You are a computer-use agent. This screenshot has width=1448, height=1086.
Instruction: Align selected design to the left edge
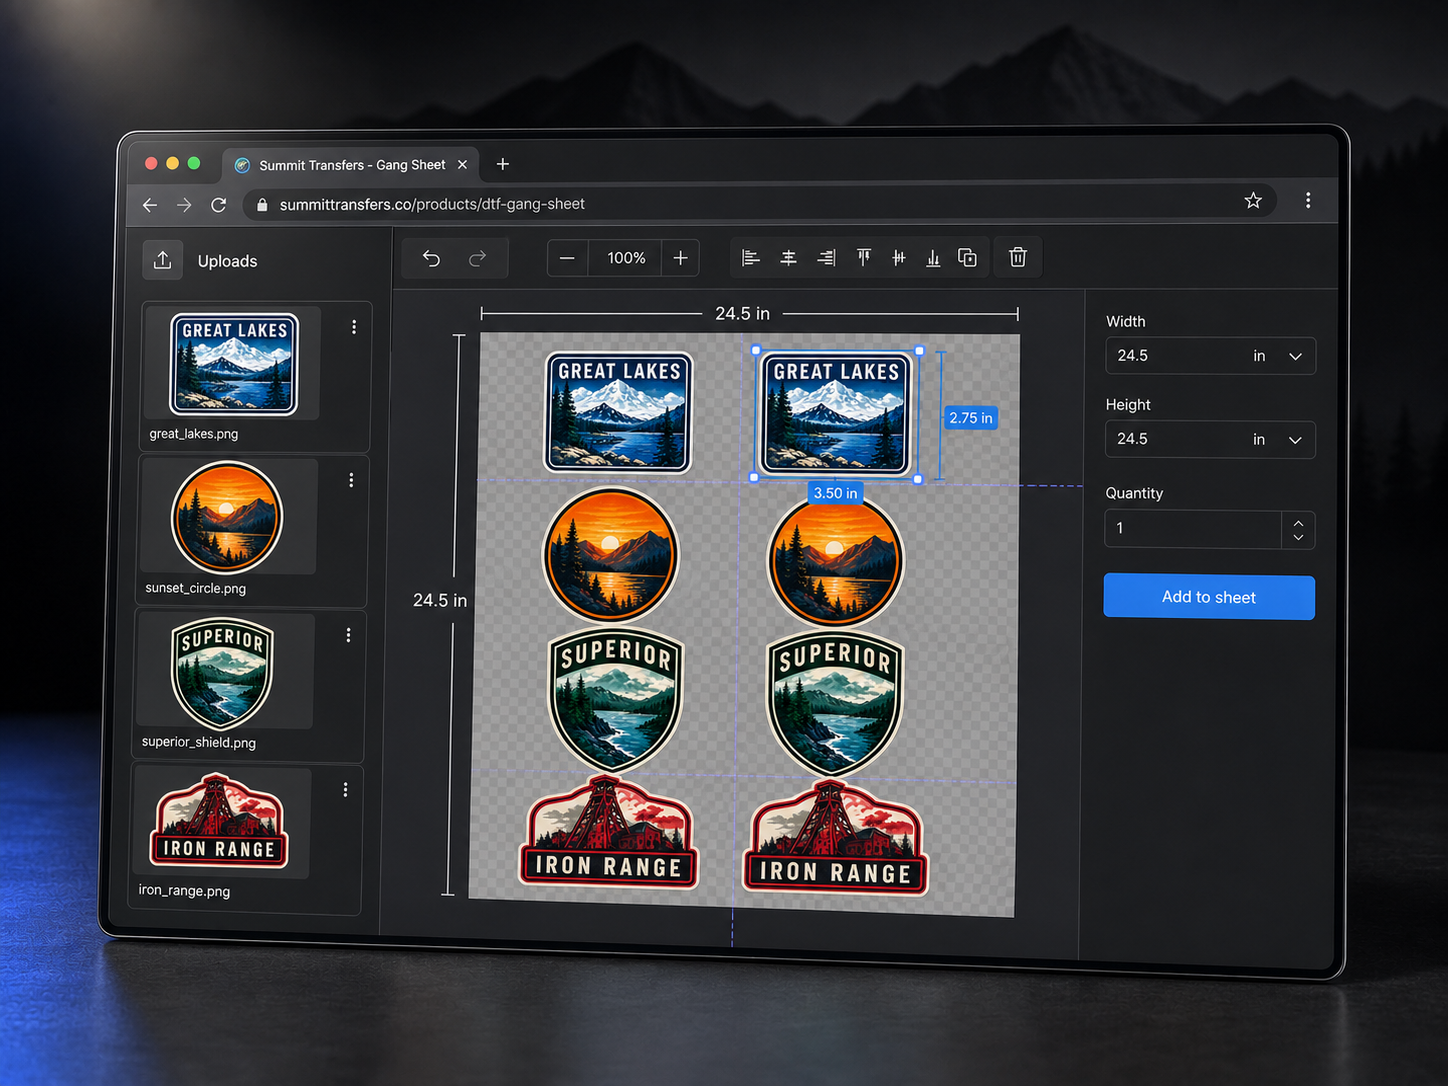click(x=751, y=258)
